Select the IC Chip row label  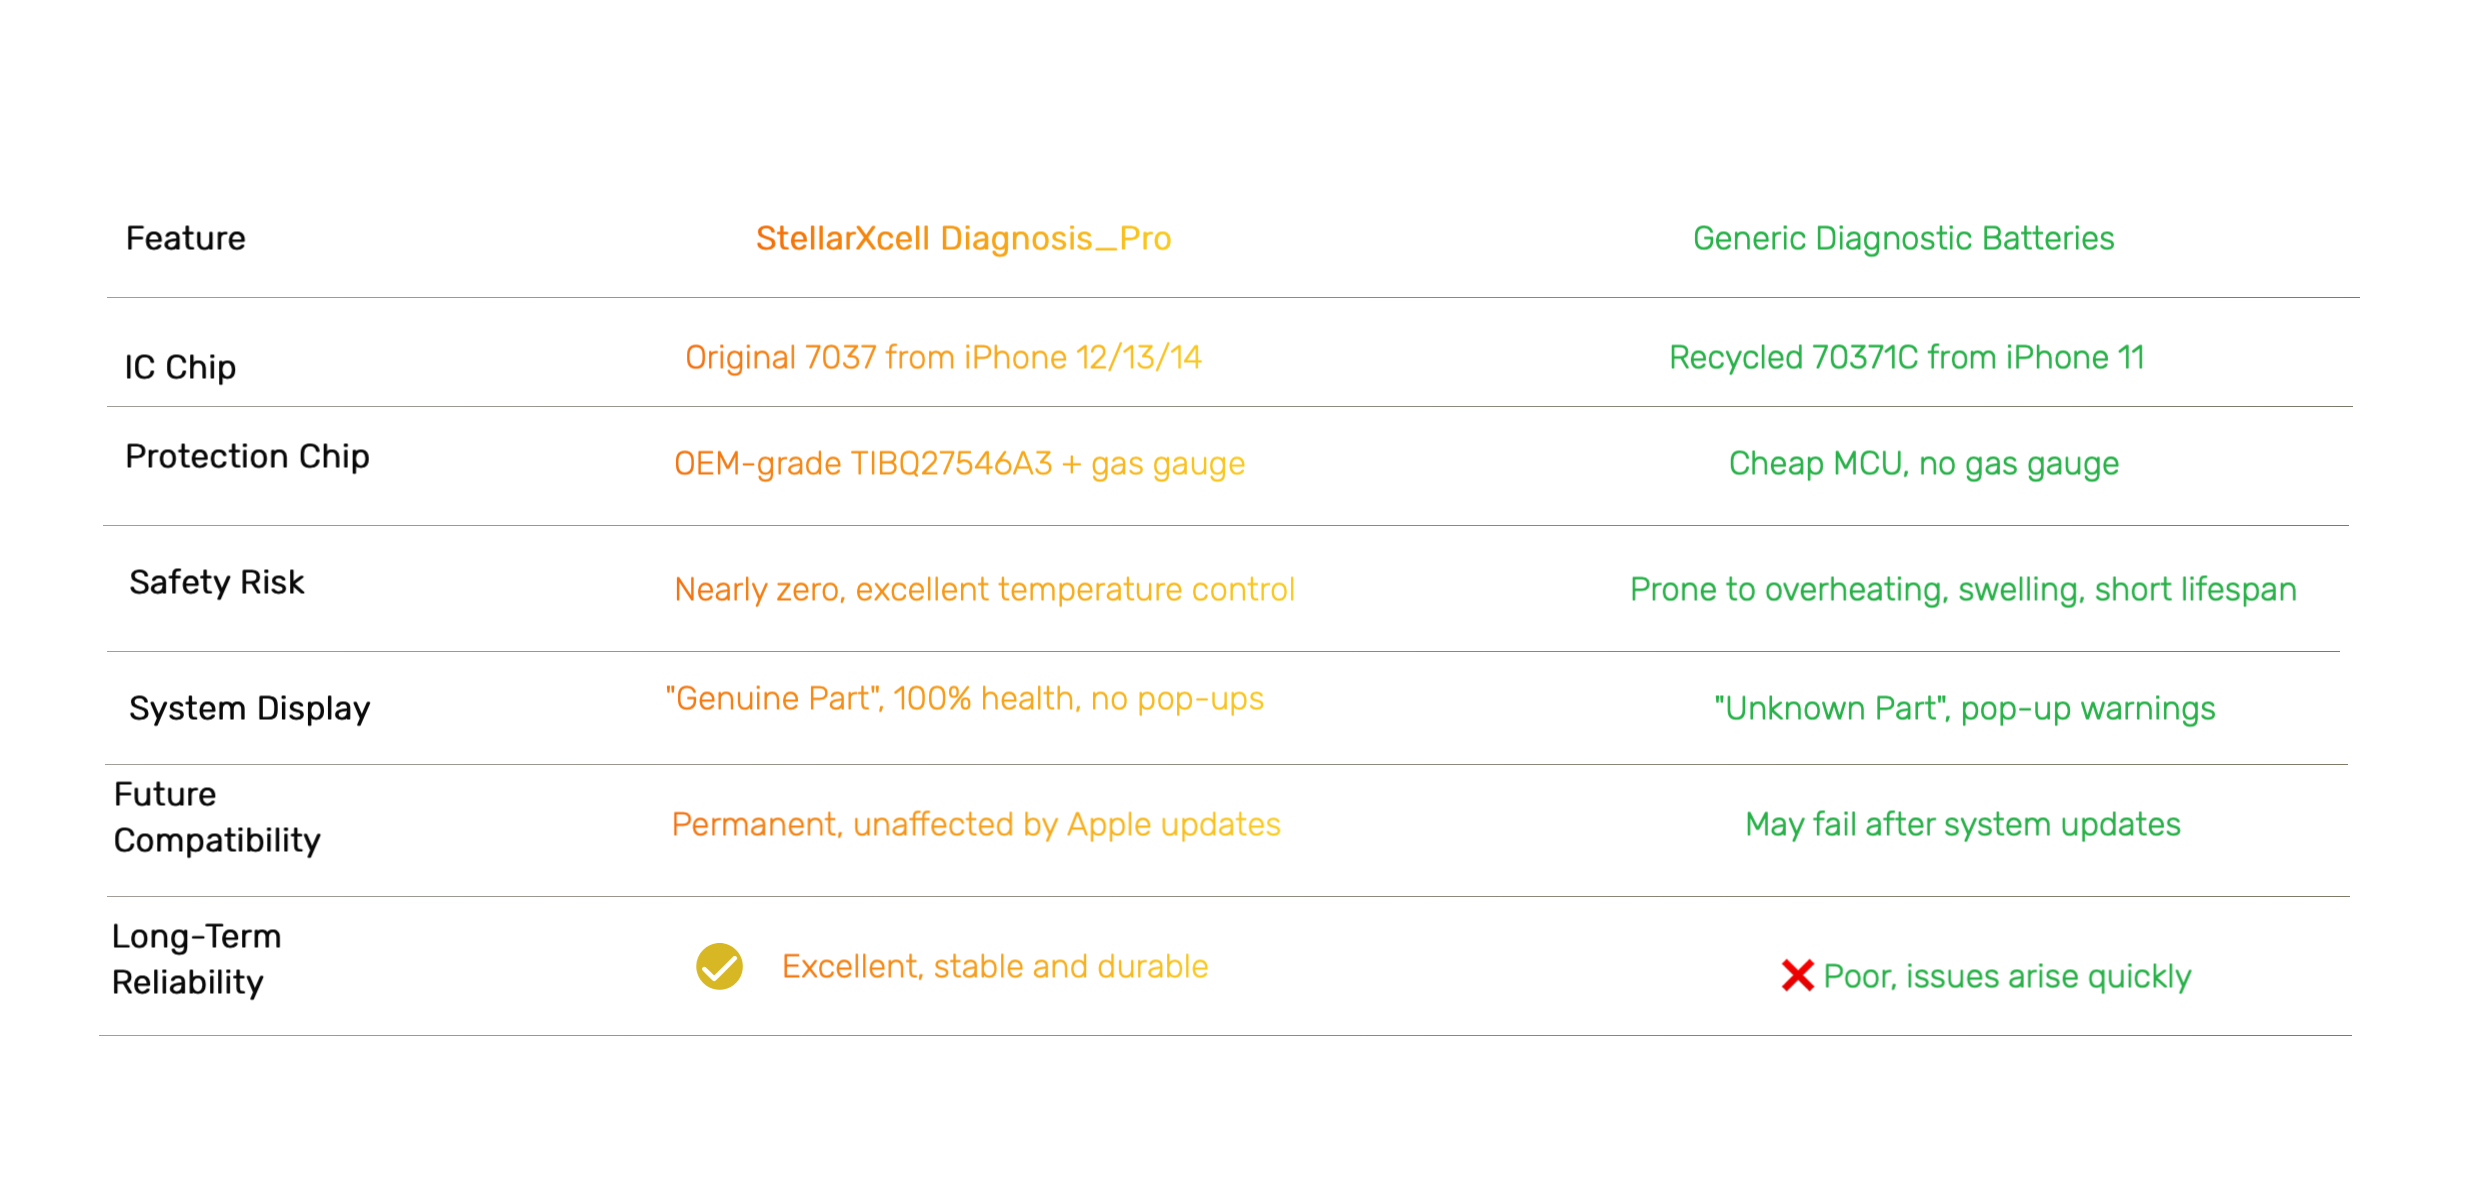pos(180,367)
